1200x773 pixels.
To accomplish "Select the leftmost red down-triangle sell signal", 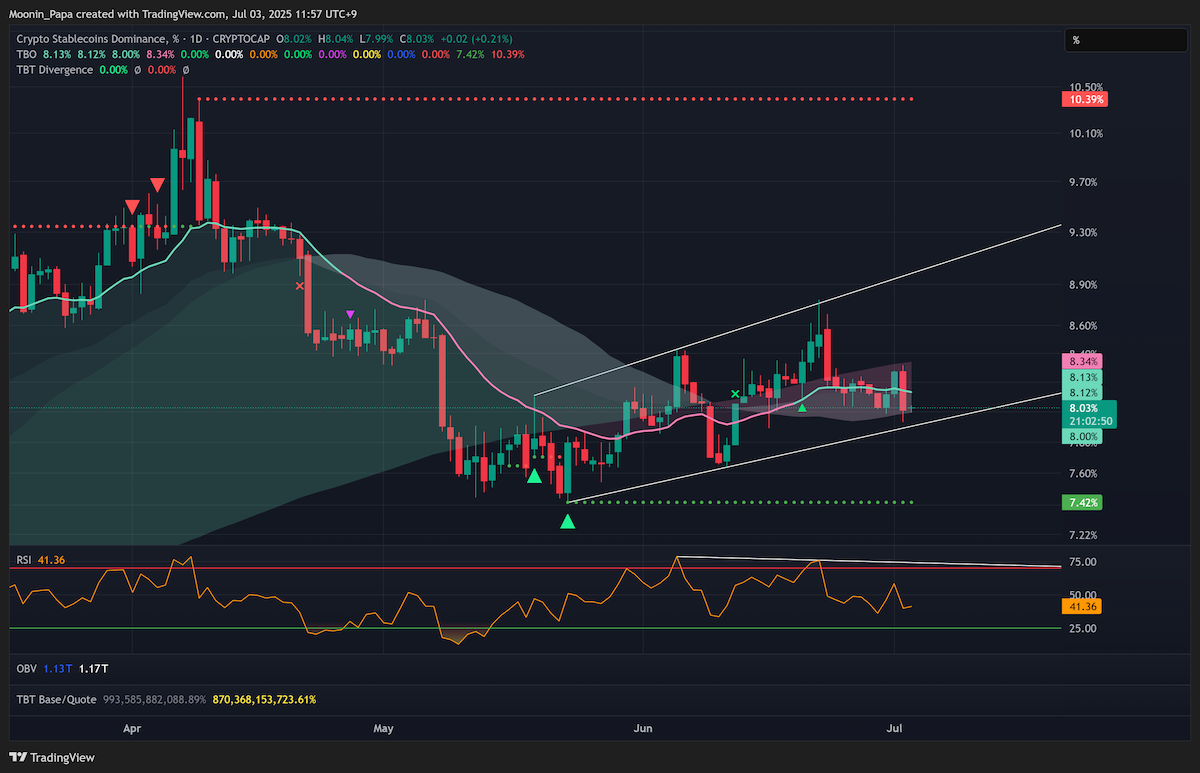I will pyautogui.click(x=132, y=206).
